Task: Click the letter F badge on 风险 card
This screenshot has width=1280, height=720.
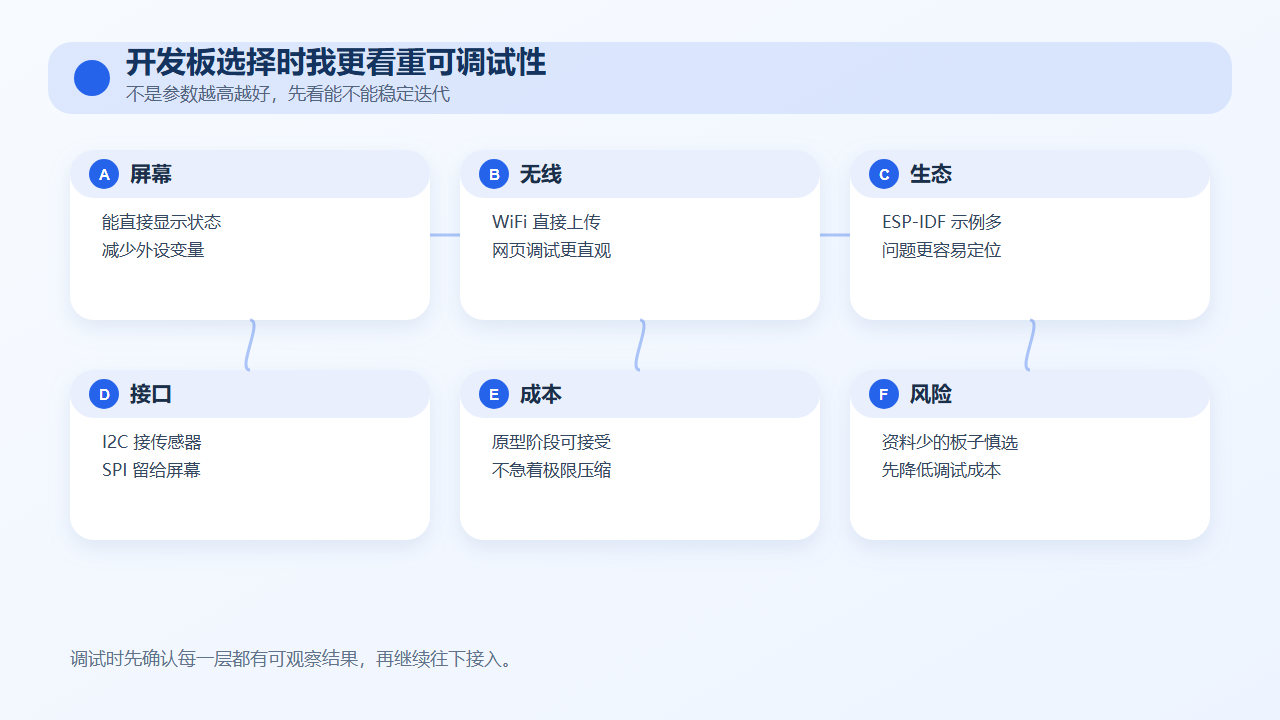Action: coord(884,394)
